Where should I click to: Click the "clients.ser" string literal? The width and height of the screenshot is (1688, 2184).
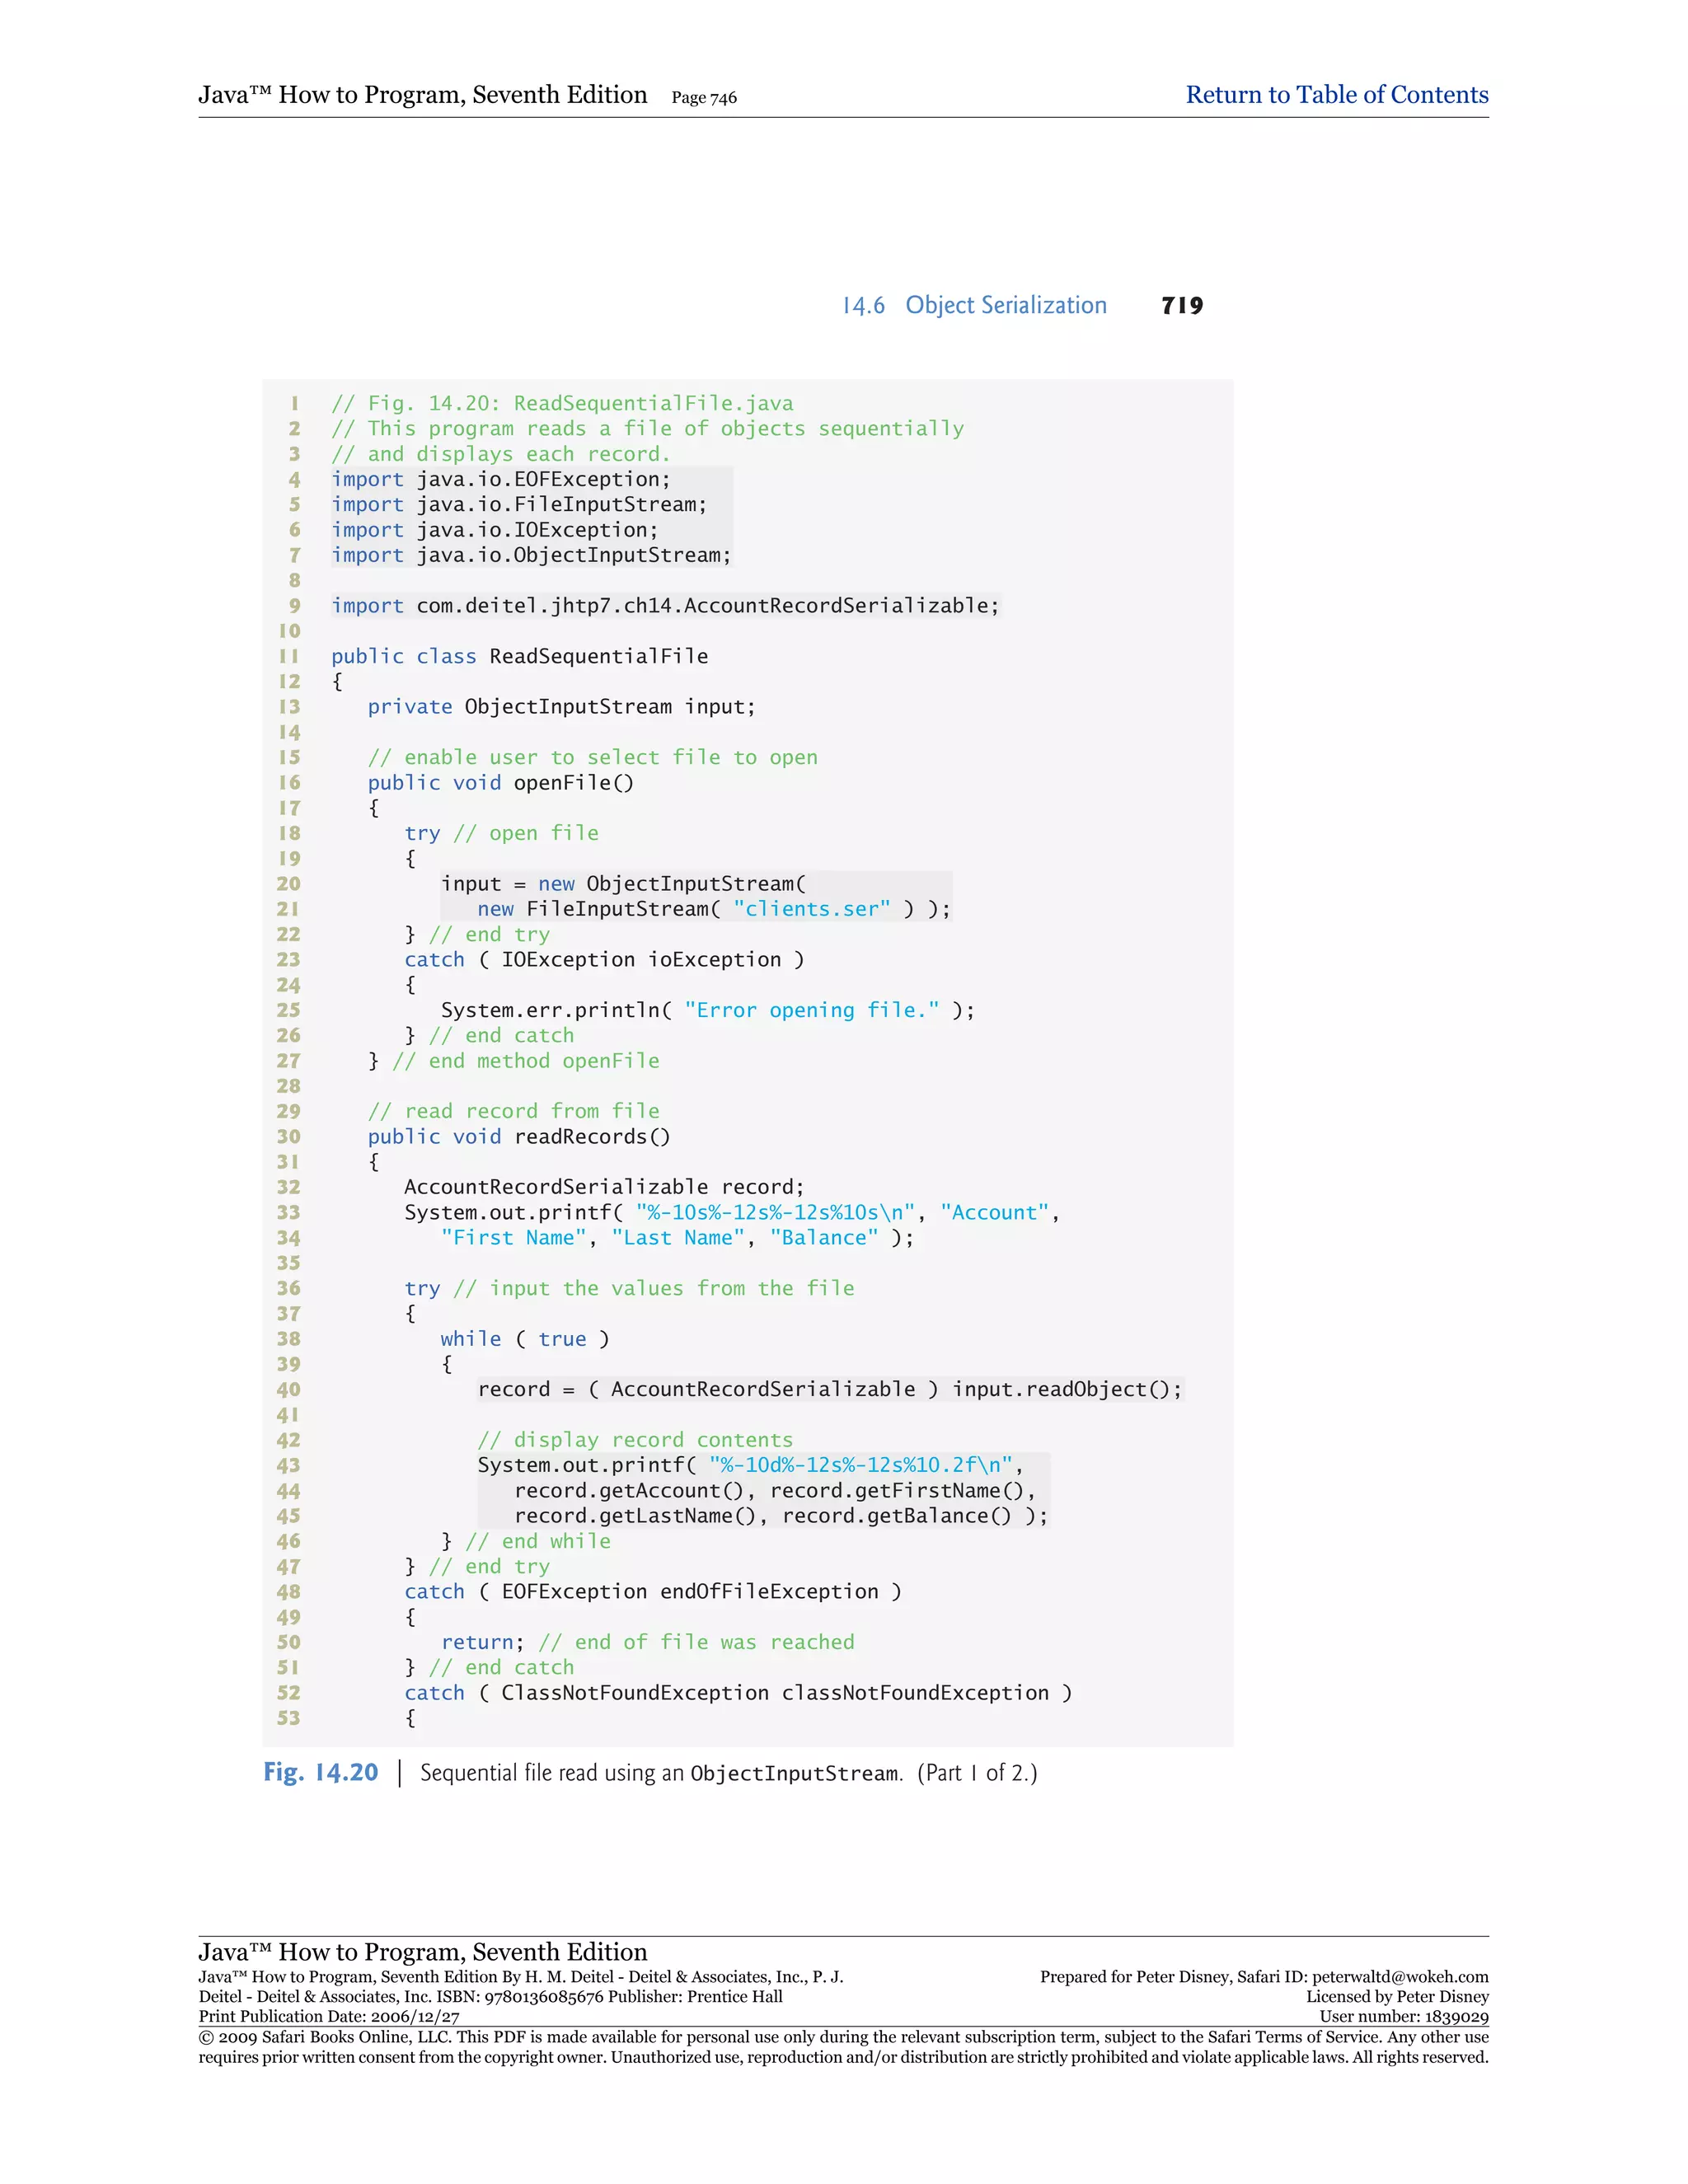(811, 909)
